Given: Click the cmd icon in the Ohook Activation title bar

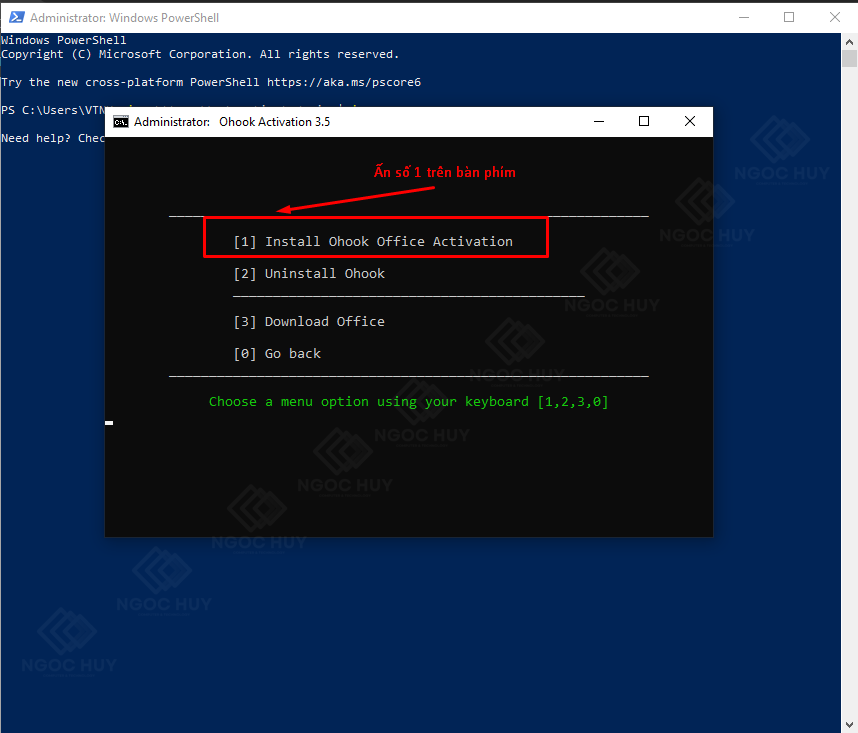Looking at the screenshot, I should [121, 122].
